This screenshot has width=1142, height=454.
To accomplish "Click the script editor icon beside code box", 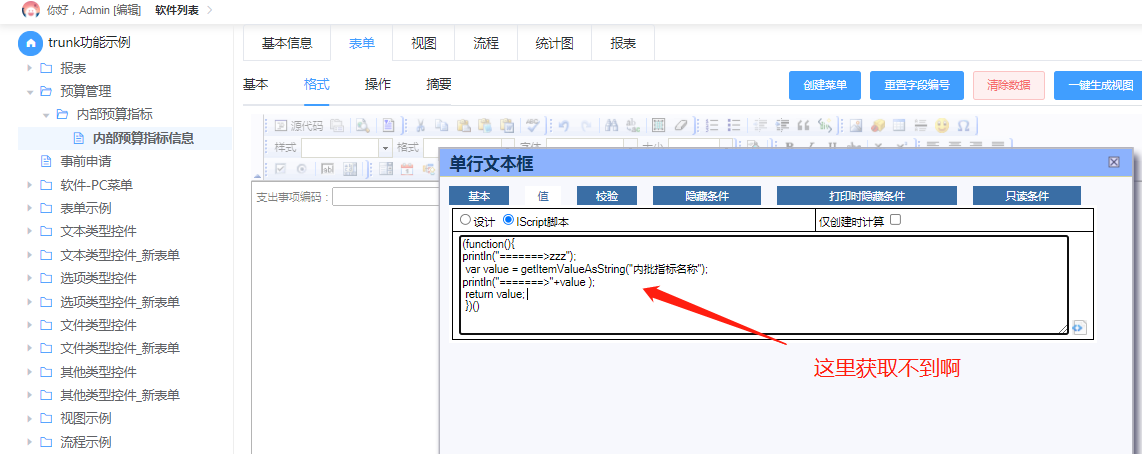I will pyautogui.click(x=1079, y=327).
